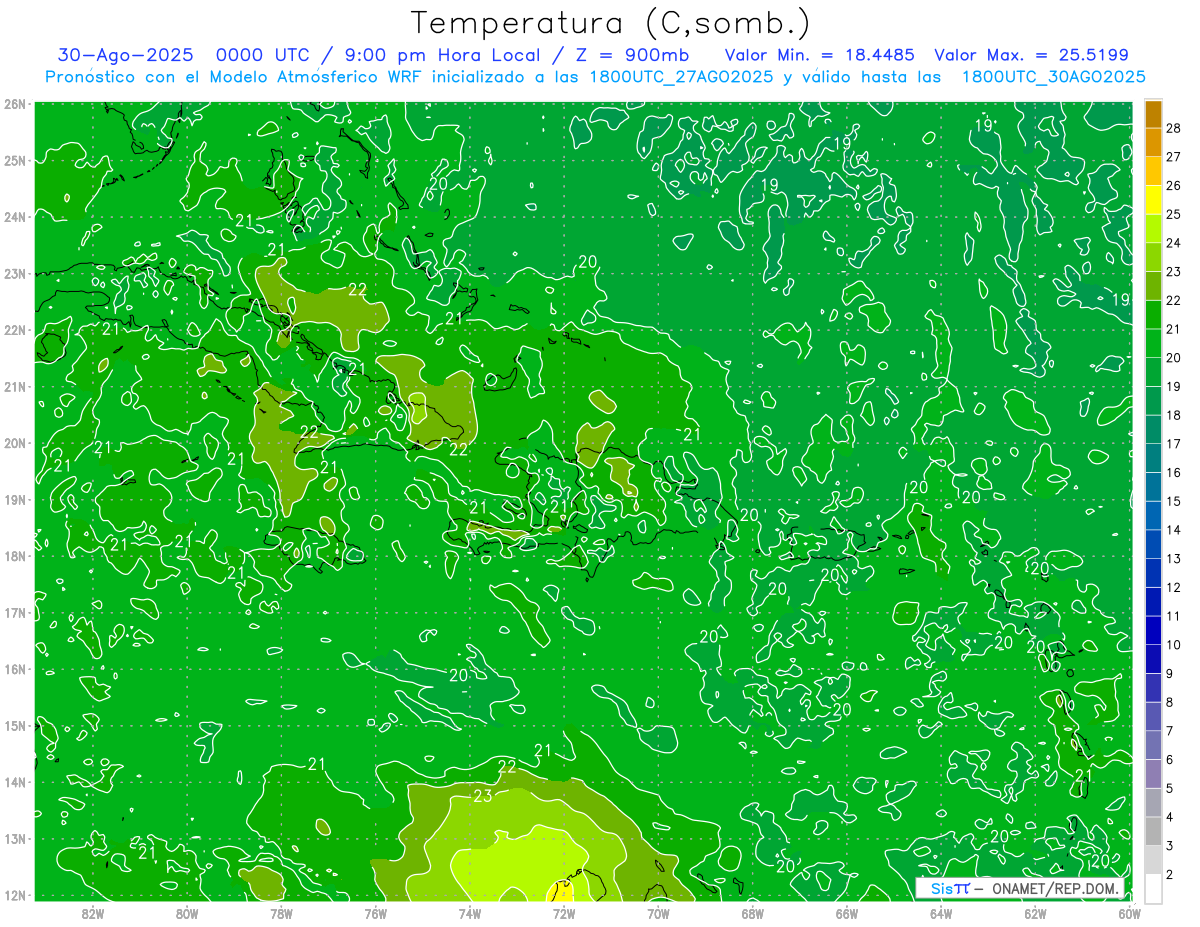
Task: Click the '24N' latitude axis label
Action: pyautogui.click(x=14, y=217)
